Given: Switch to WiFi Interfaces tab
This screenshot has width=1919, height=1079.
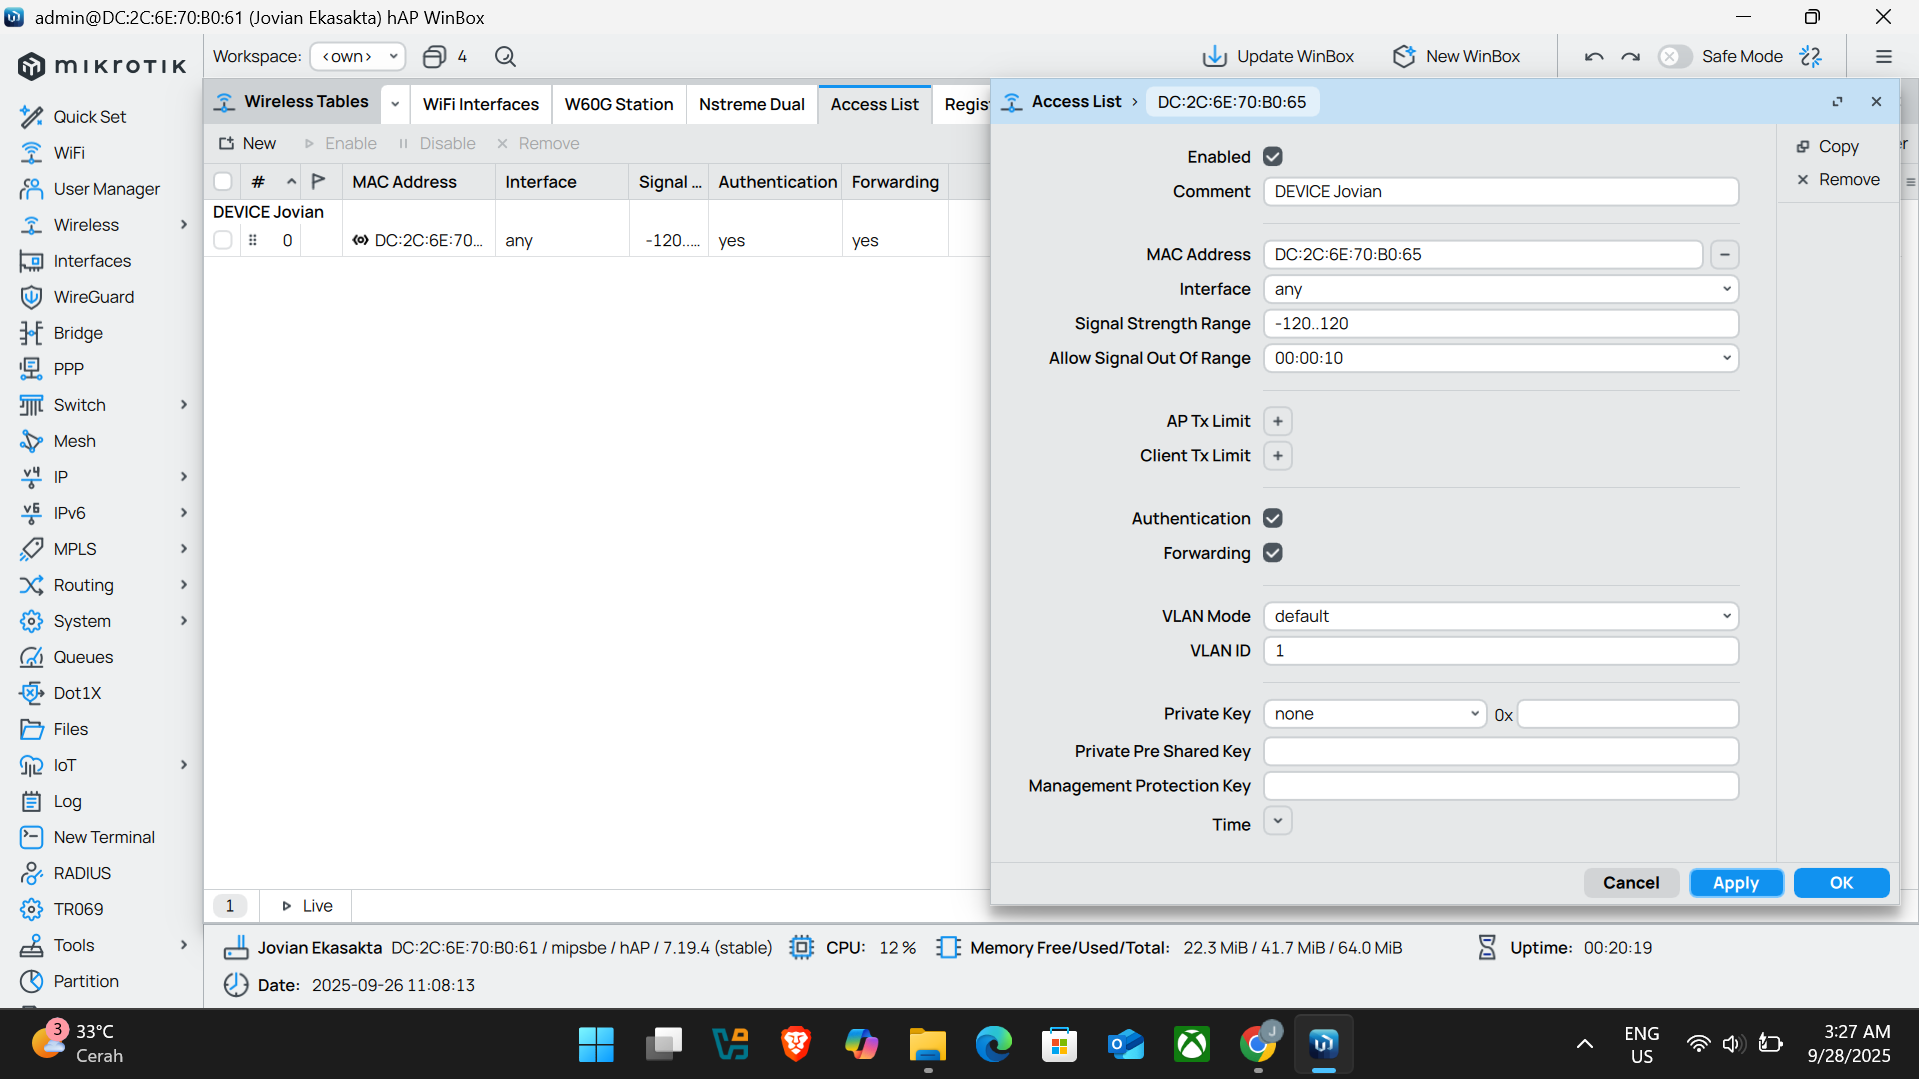Looking at the screenshot, I should coord(480,104).
